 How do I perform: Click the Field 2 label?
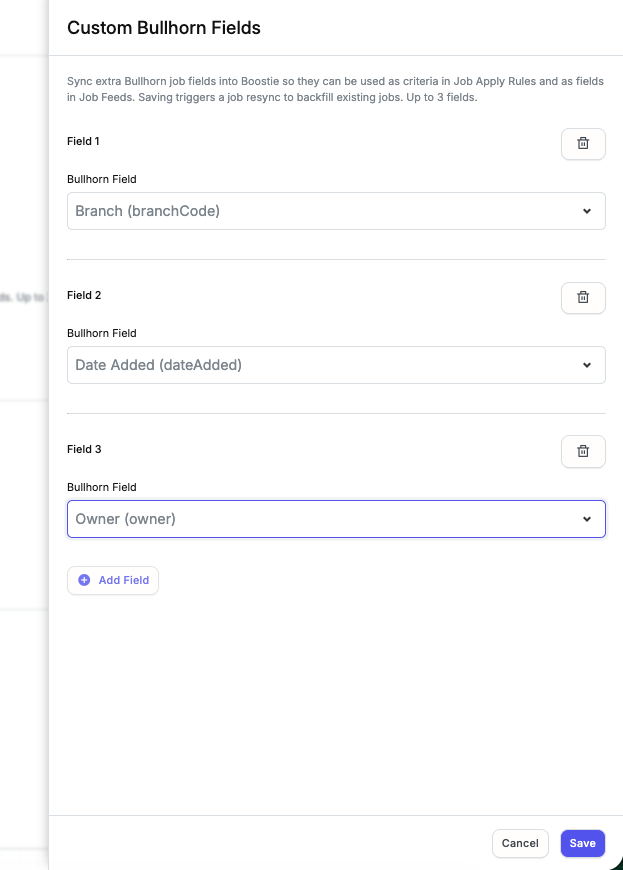[84, 295]
